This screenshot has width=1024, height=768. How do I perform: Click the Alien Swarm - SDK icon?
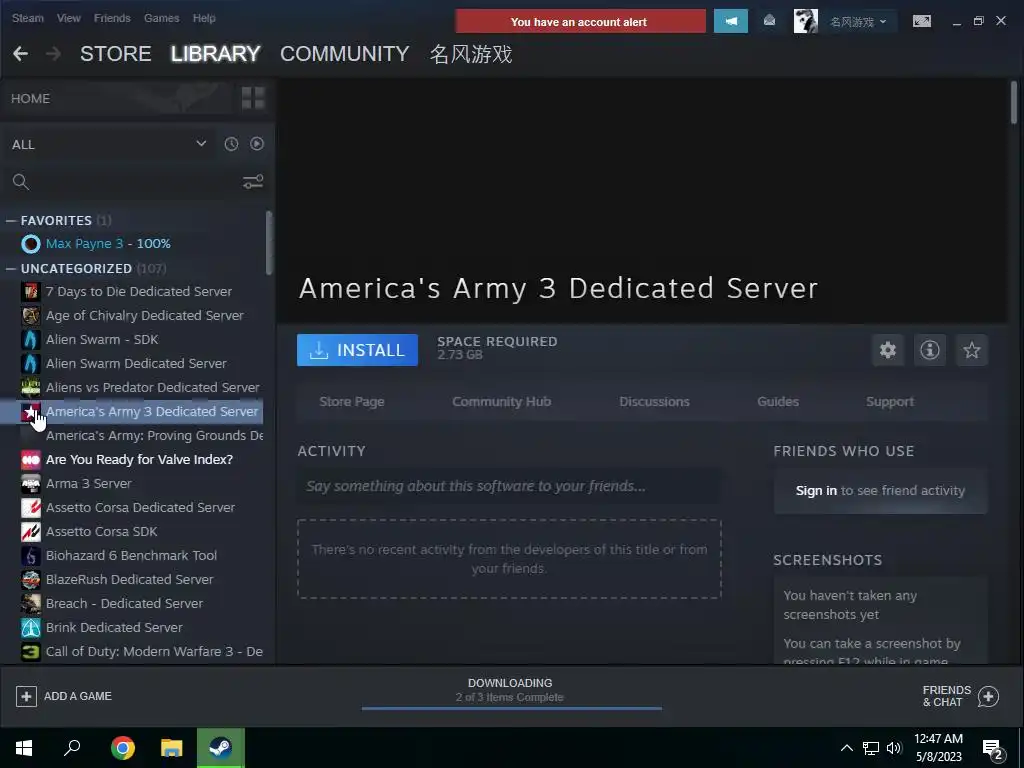(x=31, y=340)
